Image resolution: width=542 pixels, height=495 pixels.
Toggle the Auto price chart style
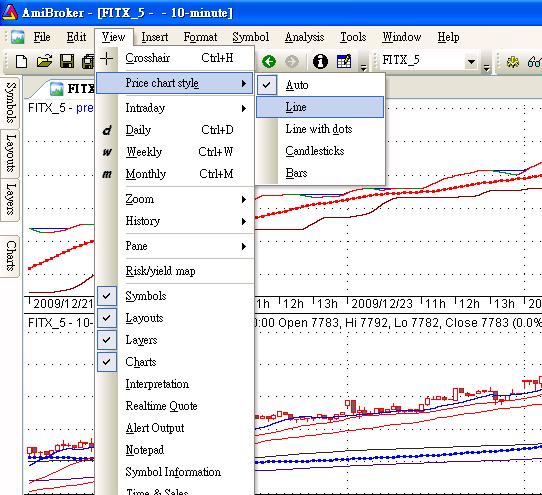click(320, 85)
